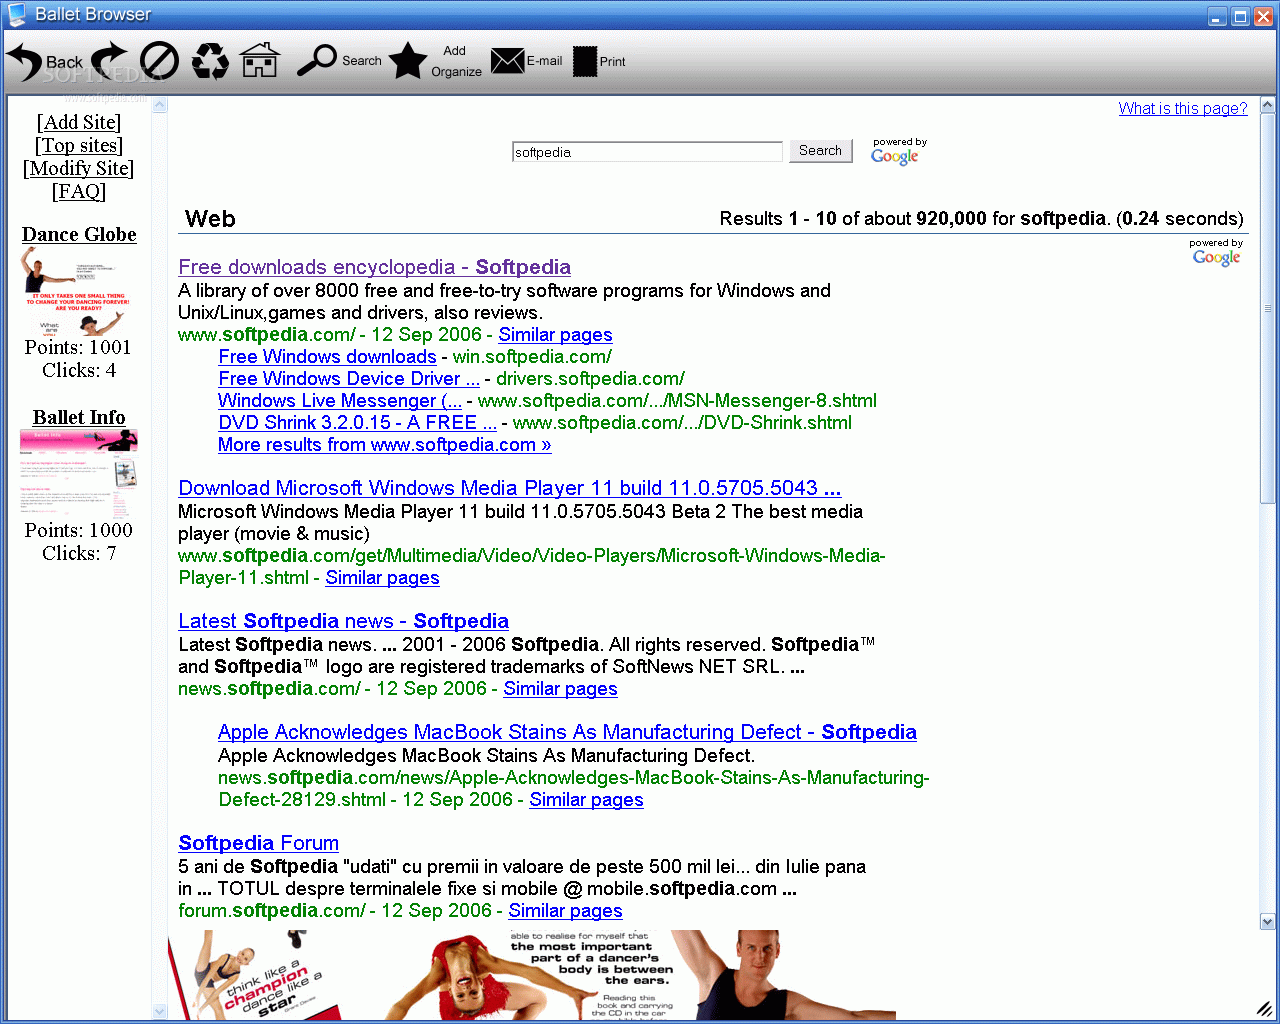The width and height of the screenshot is (1280, 1024).
Task: Open the Modify Site link
Action: (x=79, y=168)
